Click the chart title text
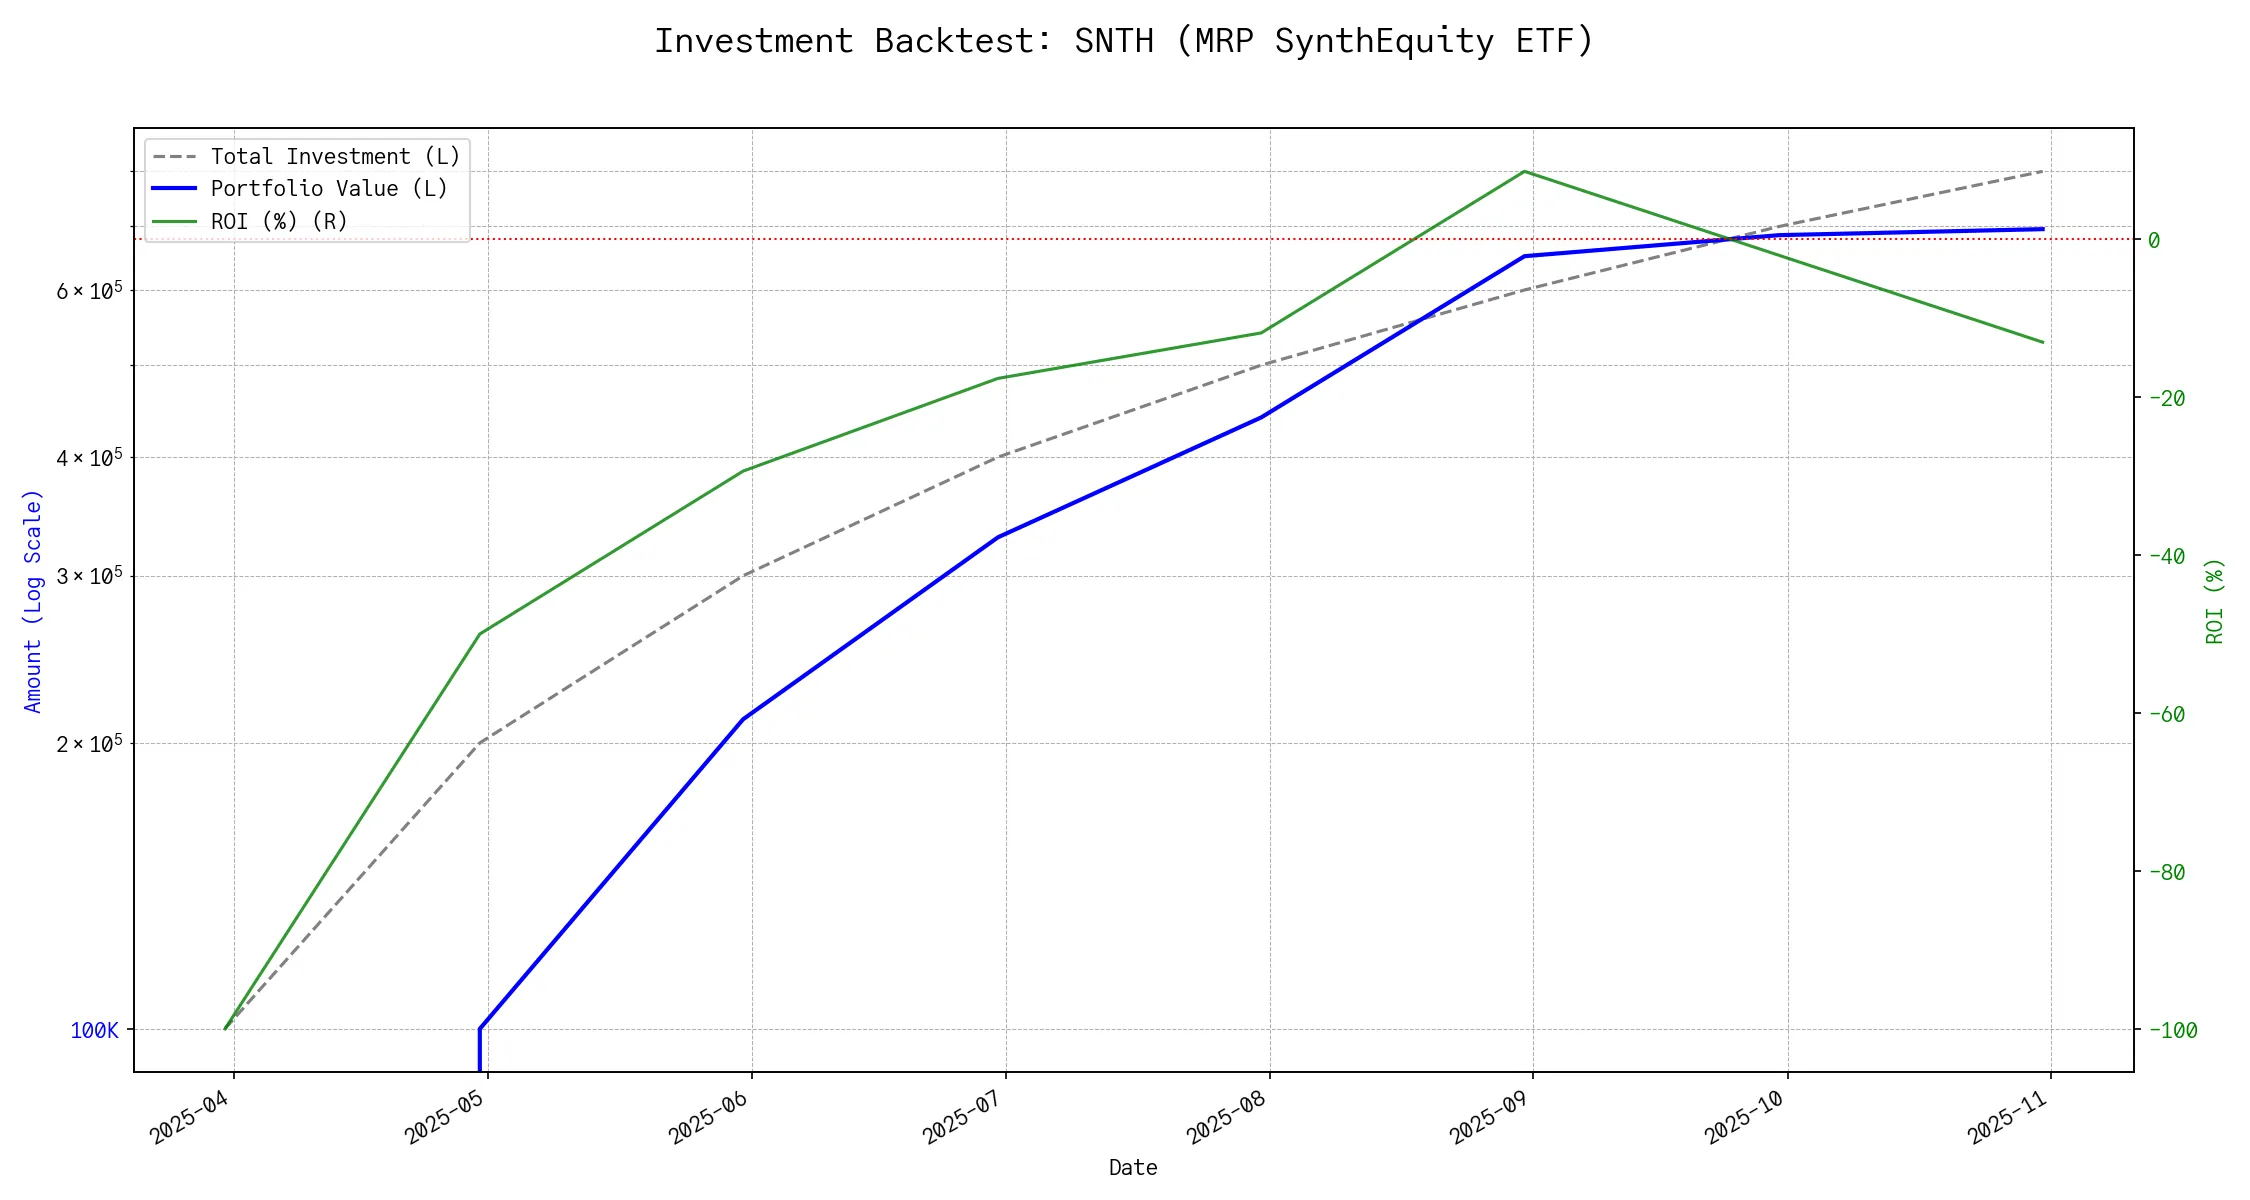The image size is (2250, 1200). point(1124,42)
